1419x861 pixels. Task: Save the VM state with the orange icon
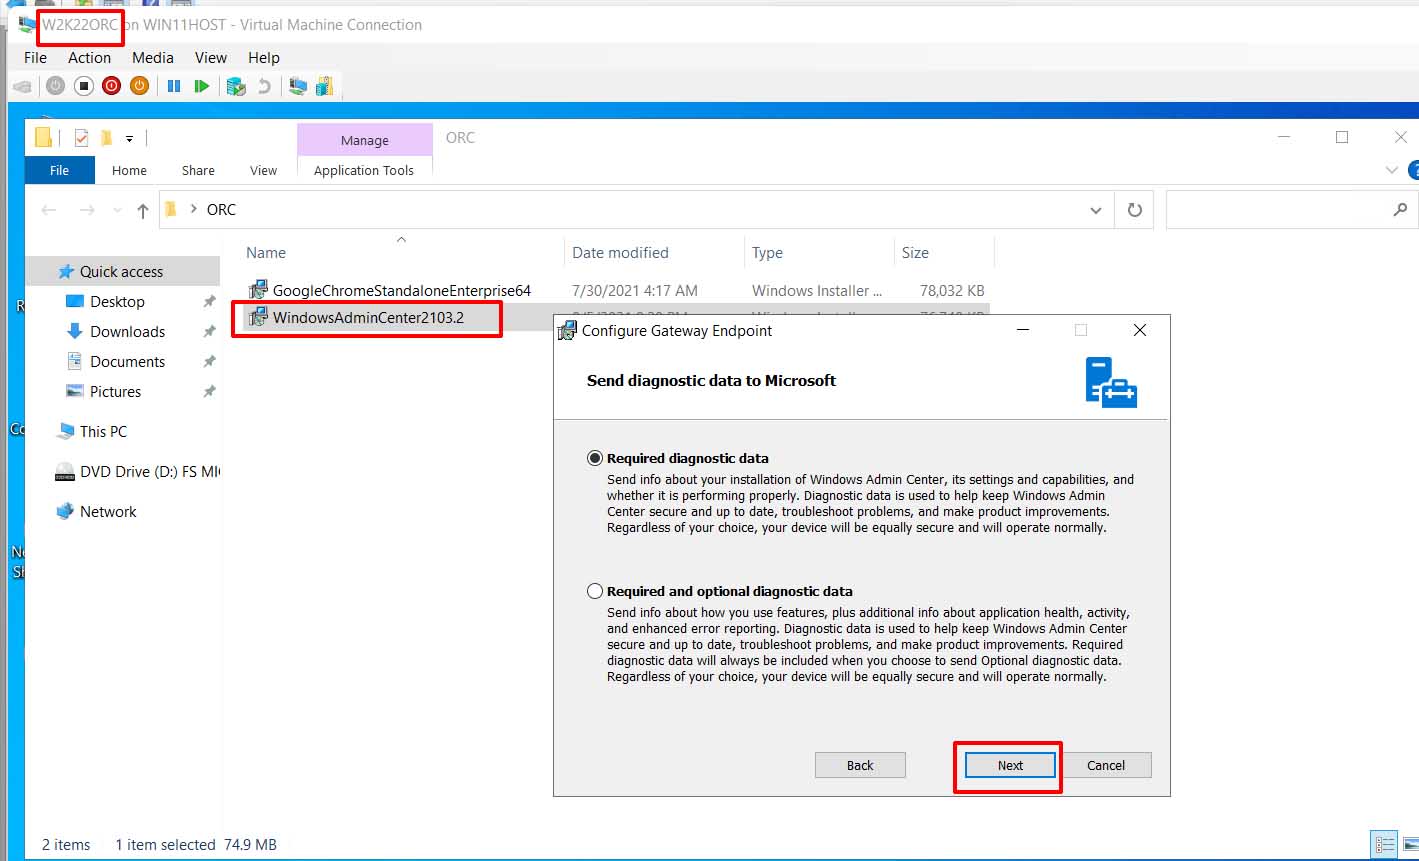(x=139, y=86)
